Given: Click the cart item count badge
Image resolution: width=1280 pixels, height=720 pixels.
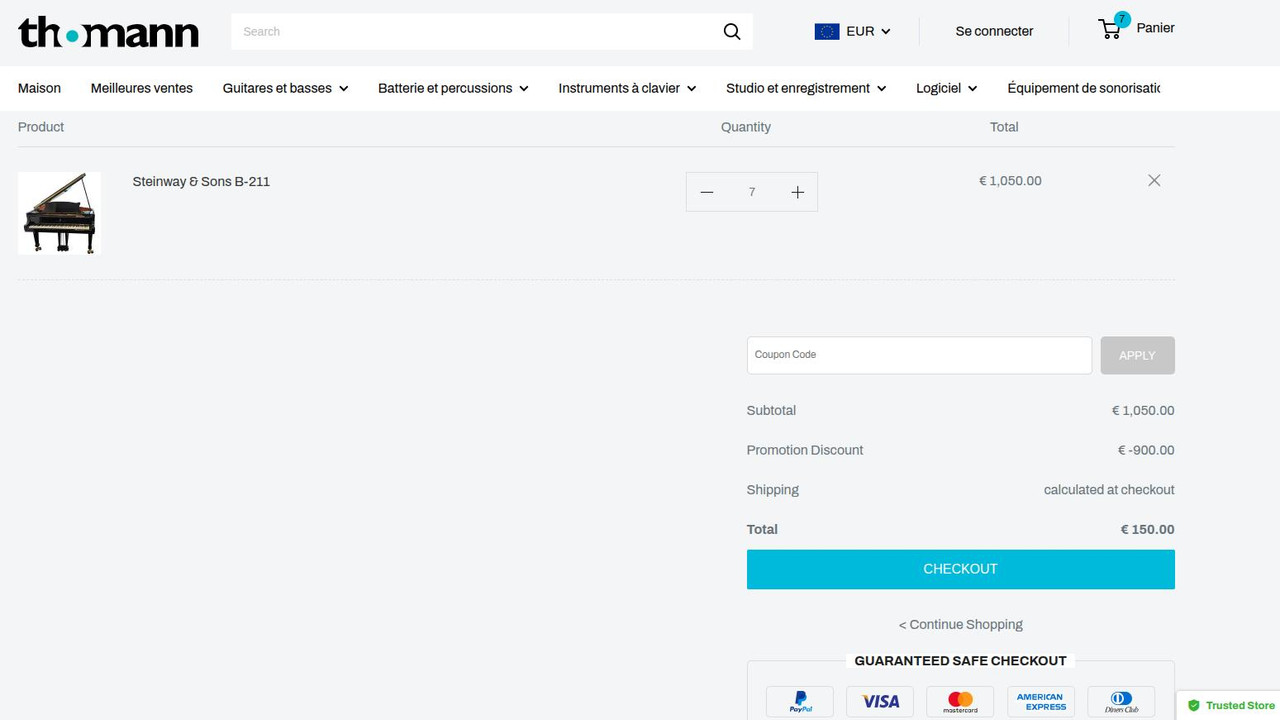Looking at the screenshot, I should click(1122, 19).
